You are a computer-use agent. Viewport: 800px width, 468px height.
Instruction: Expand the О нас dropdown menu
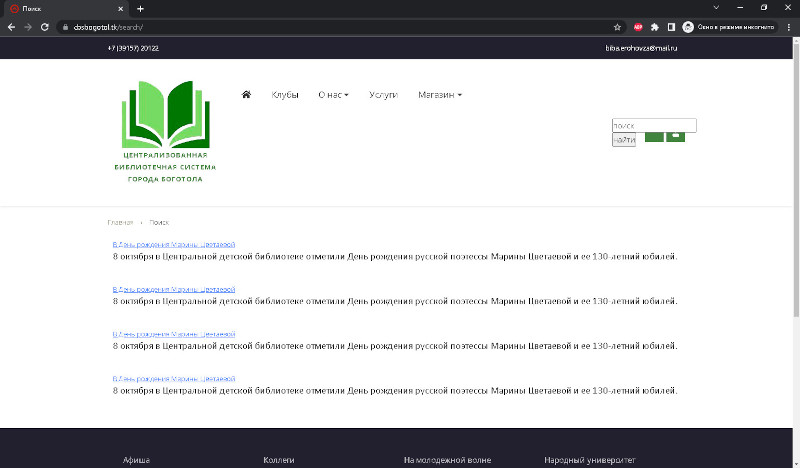(333, 95)
